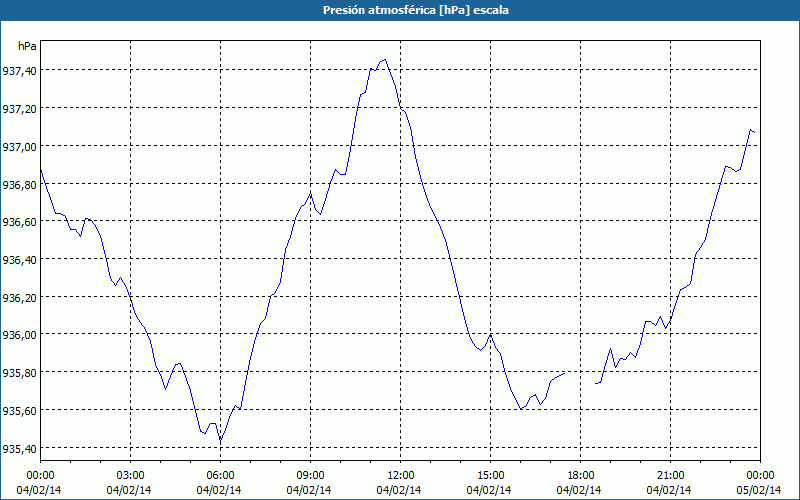Click the 18:00 time label
The height and width of the screenshot is (500, 800).
[580, 476]
